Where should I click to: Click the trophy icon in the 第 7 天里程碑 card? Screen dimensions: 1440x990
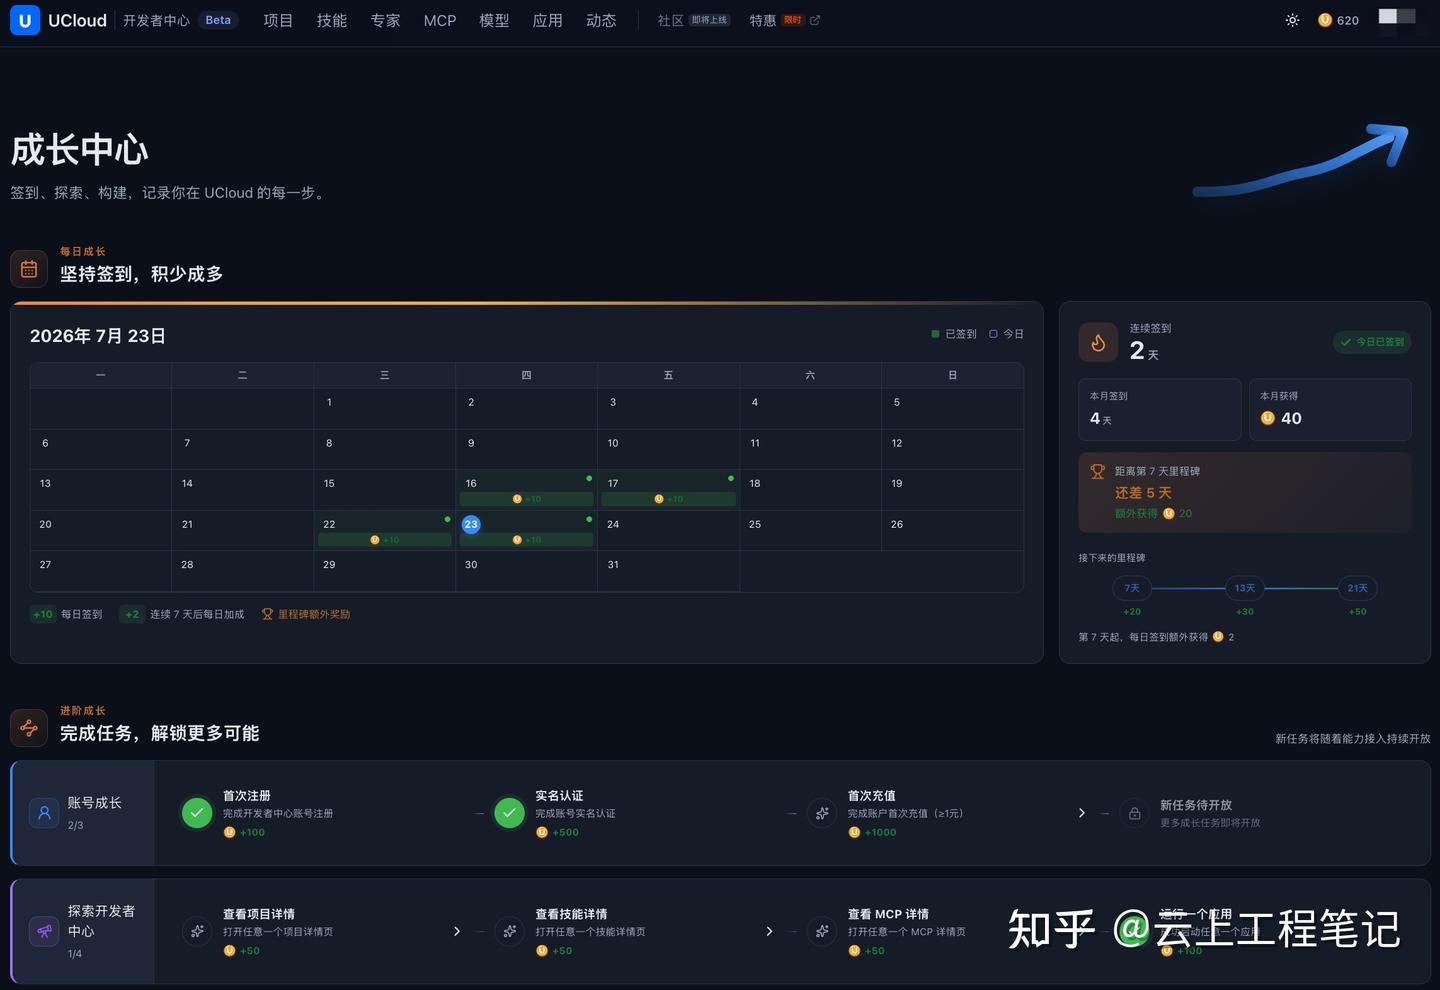1097,472
